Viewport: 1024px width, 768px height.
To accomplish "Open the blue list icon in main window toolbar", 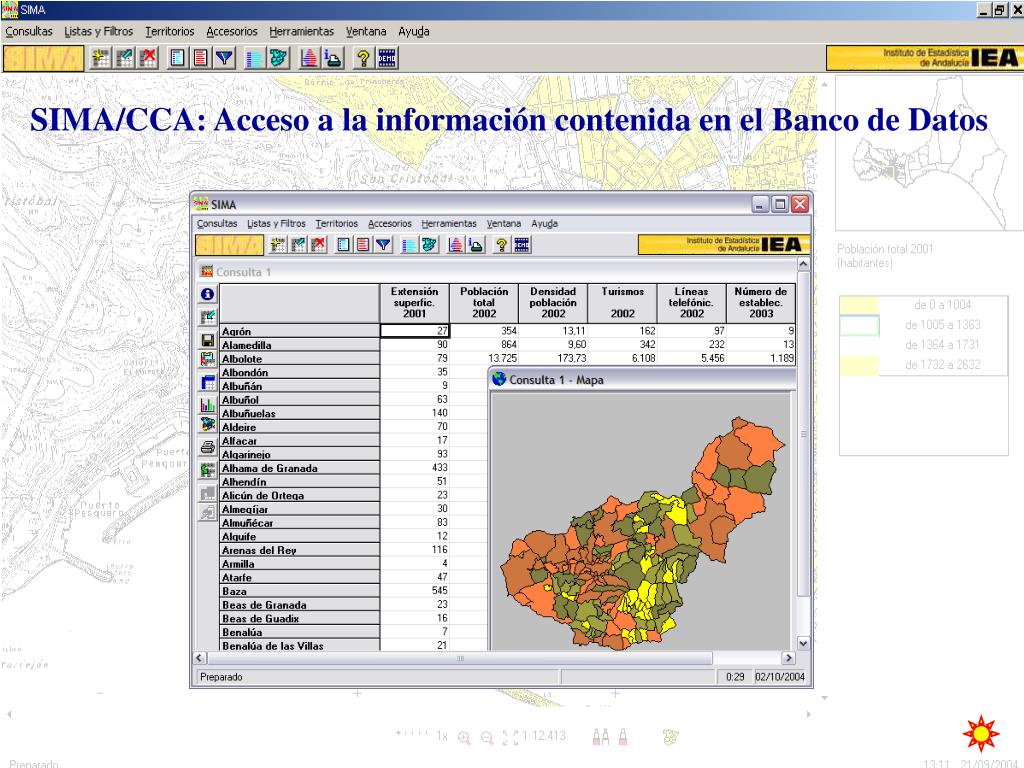I will (x=178, y=59).
